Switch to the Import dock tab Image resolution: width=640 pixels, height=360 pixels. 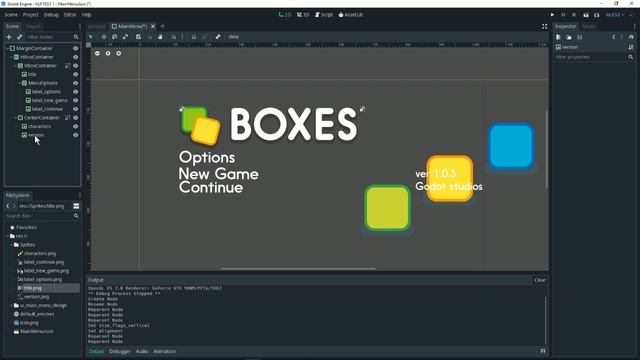(x=33, y=26)
